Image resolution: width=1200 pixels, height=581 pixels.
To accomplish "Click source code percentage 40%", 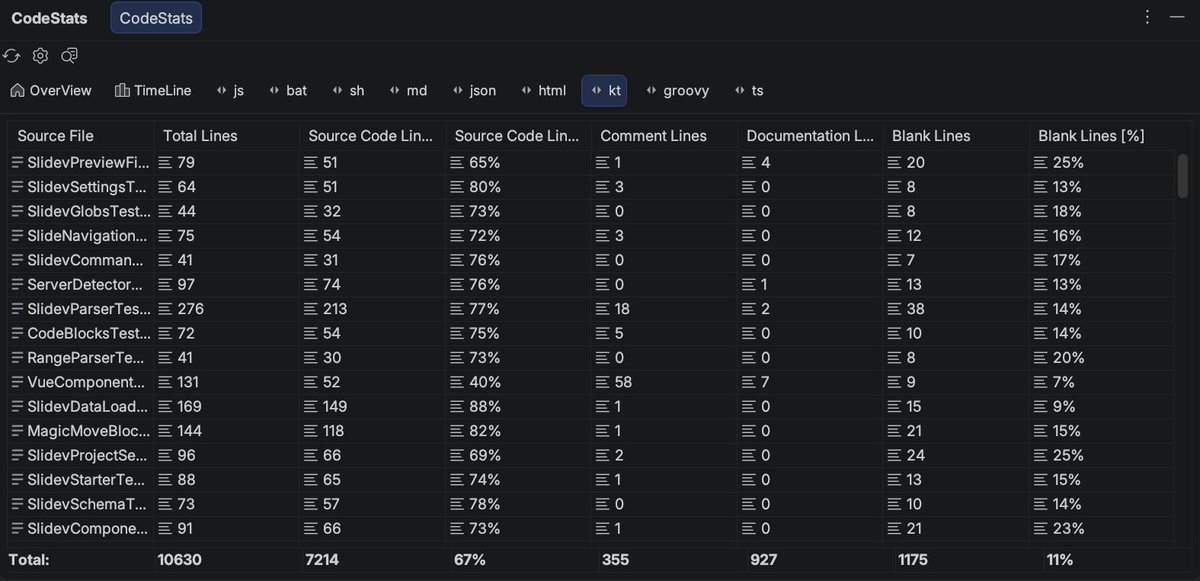I will (x=484, y=382).
